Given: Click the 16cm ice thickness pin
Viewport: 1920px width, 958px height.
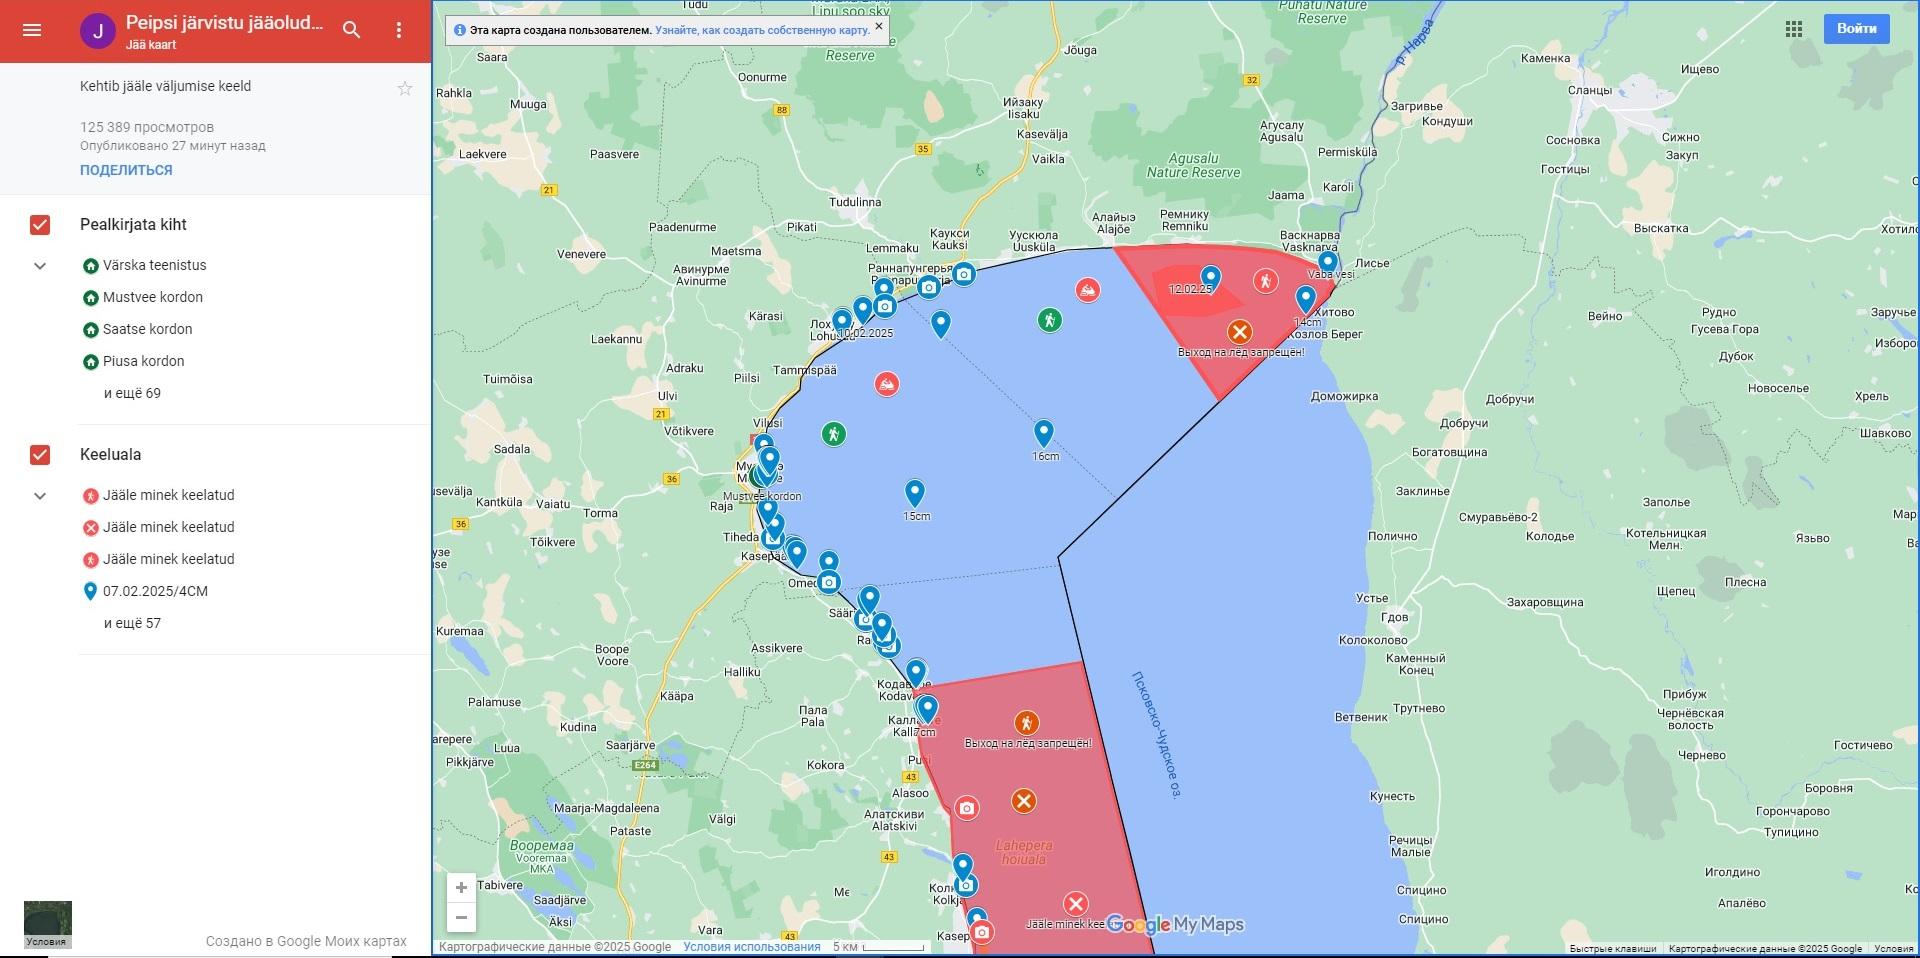Looking at the screenshot, I should click(1043, 433).
